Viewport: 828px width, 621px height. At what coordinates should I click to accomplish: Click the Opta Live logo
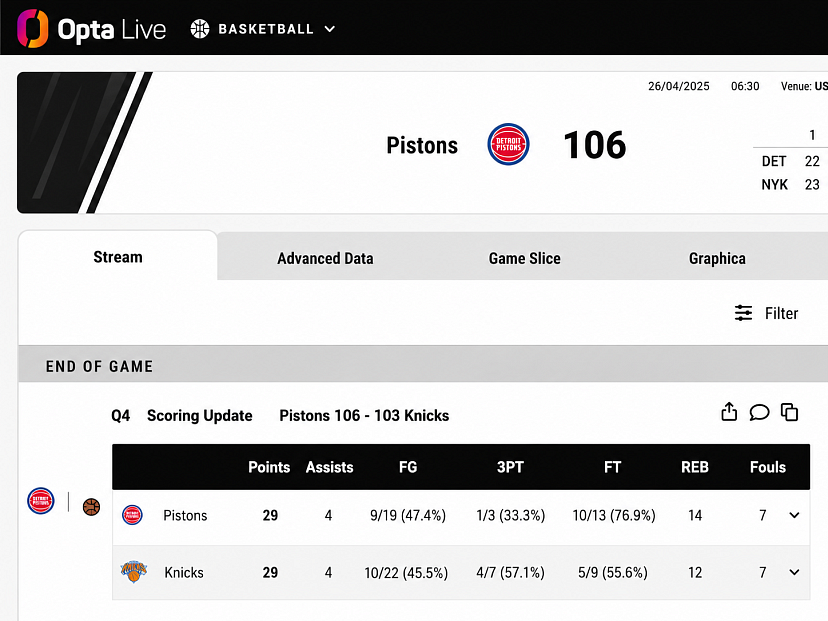tap(91, 29)
